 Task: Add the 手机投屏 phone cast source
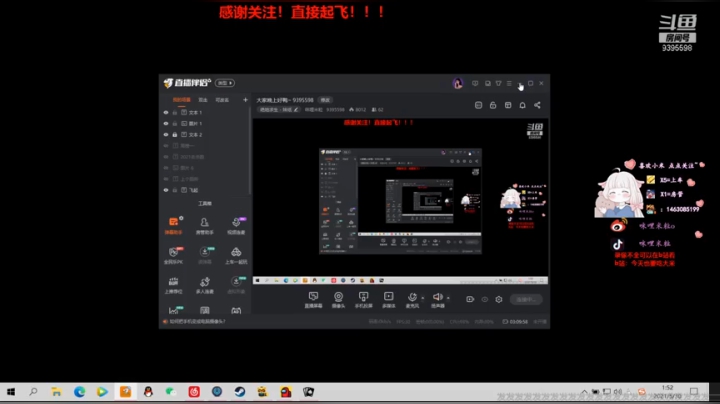(364, 300)
